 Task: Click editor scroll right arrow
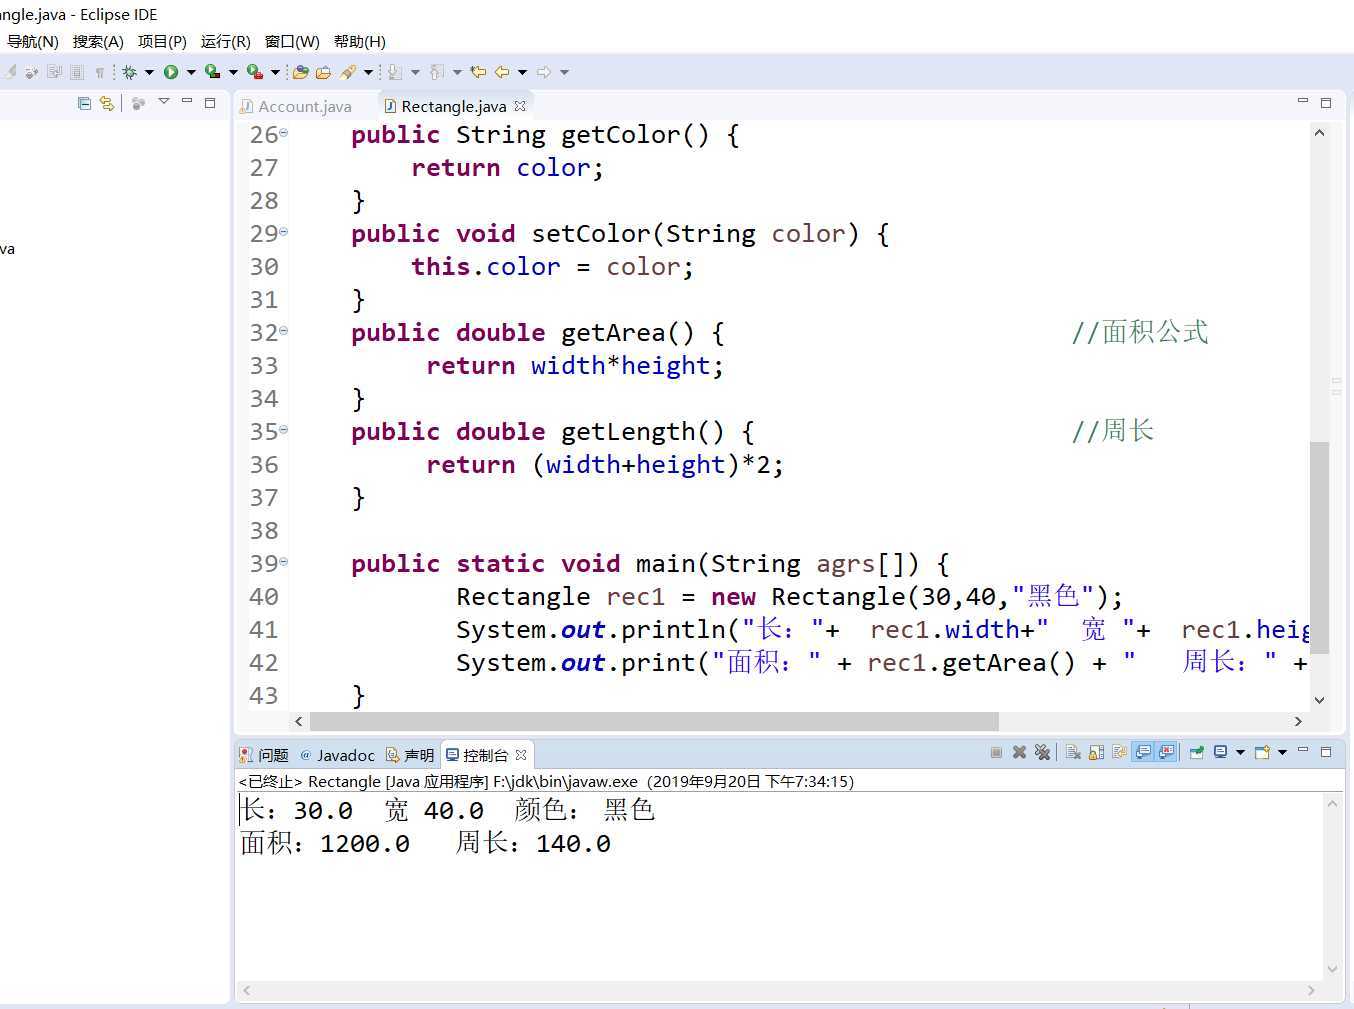[1298, 721]
